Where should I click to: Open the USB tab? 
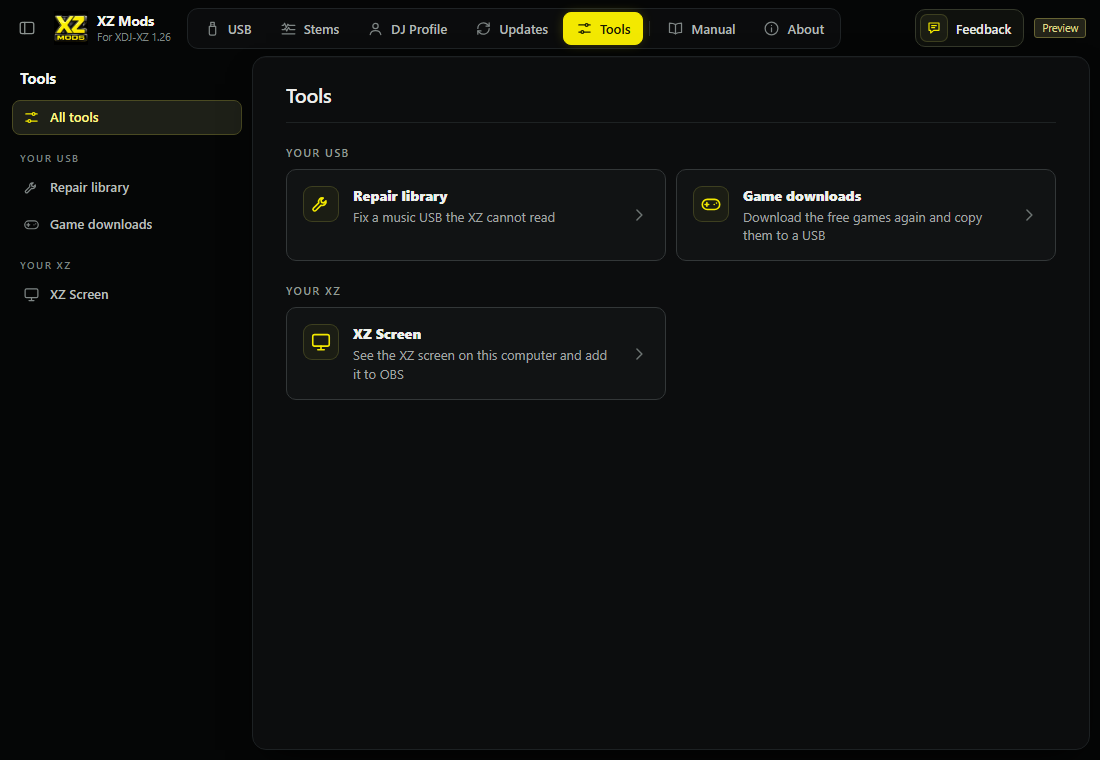coord(229,29)
